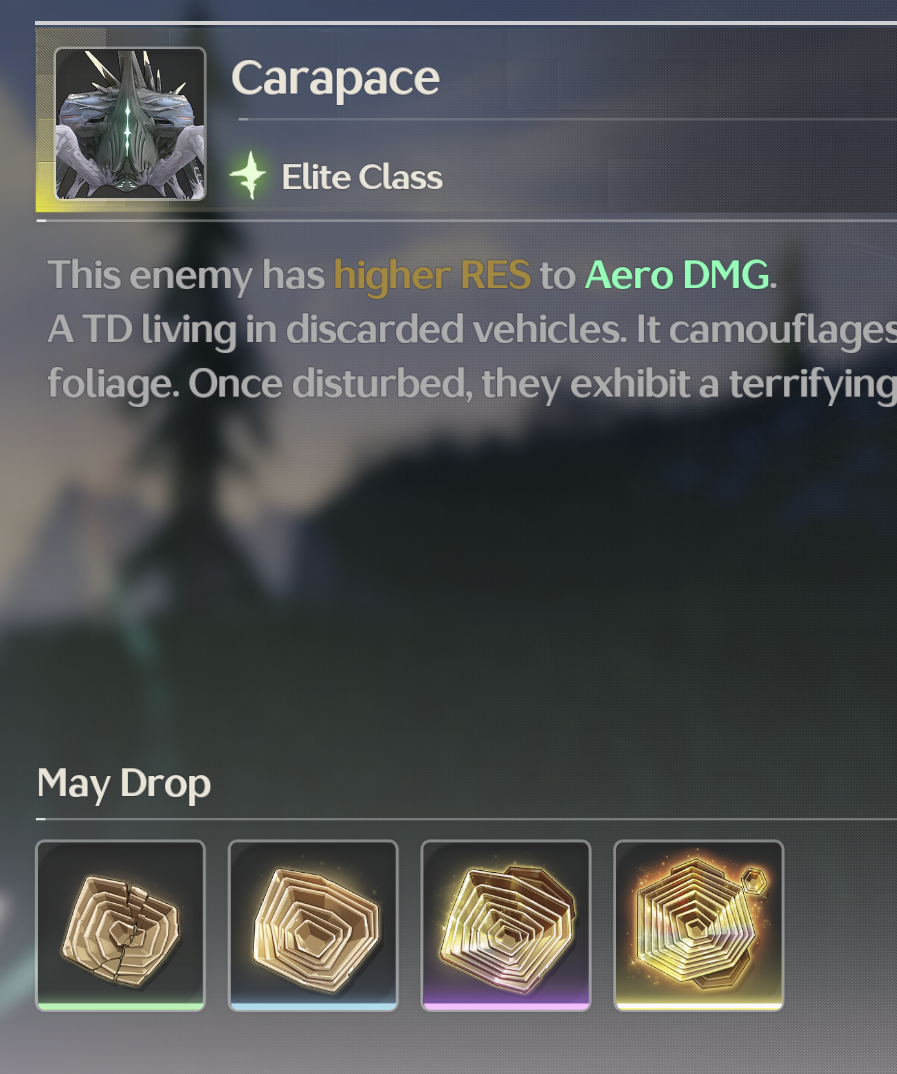Click the Elite Class label
This screenshot has width=897, height=1074.
(x=362, y=177)
